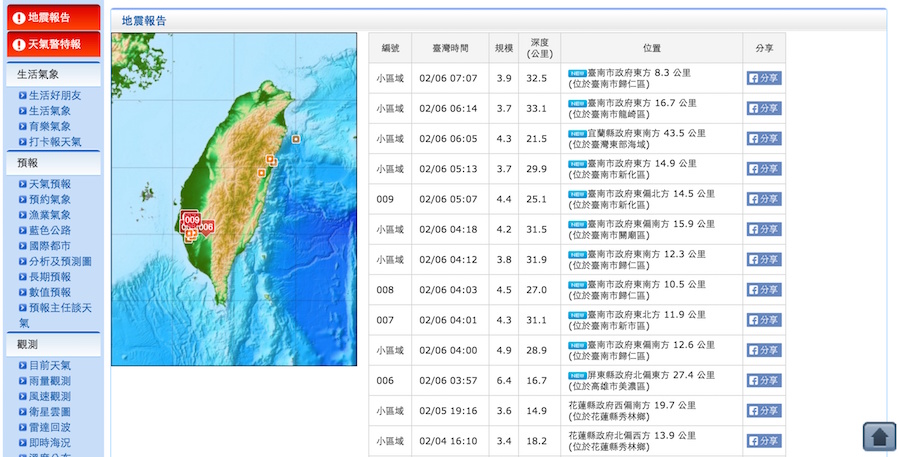
Task: Click the 位置 column header
Action: click(652, 48)
